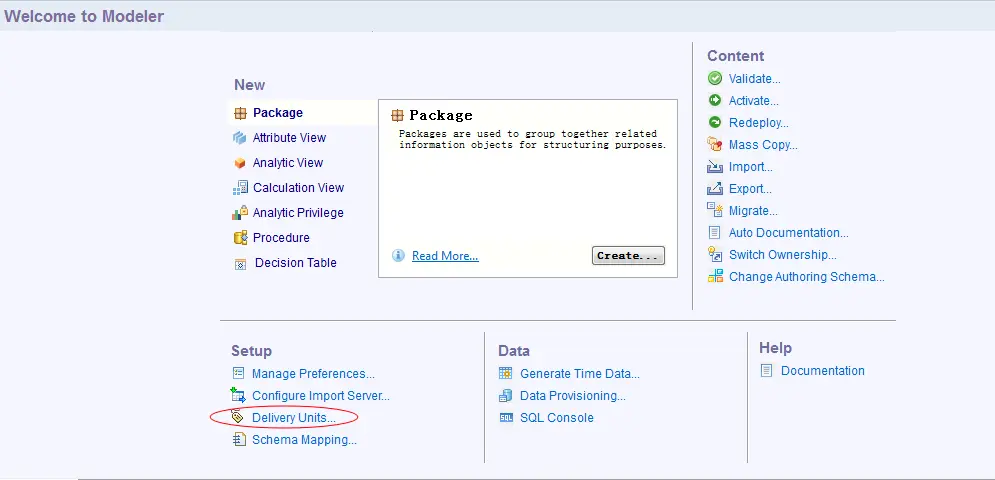This screenshot has height=480, width=995.
Task: Click the Activate arrow icon
Action: [715, 101]
